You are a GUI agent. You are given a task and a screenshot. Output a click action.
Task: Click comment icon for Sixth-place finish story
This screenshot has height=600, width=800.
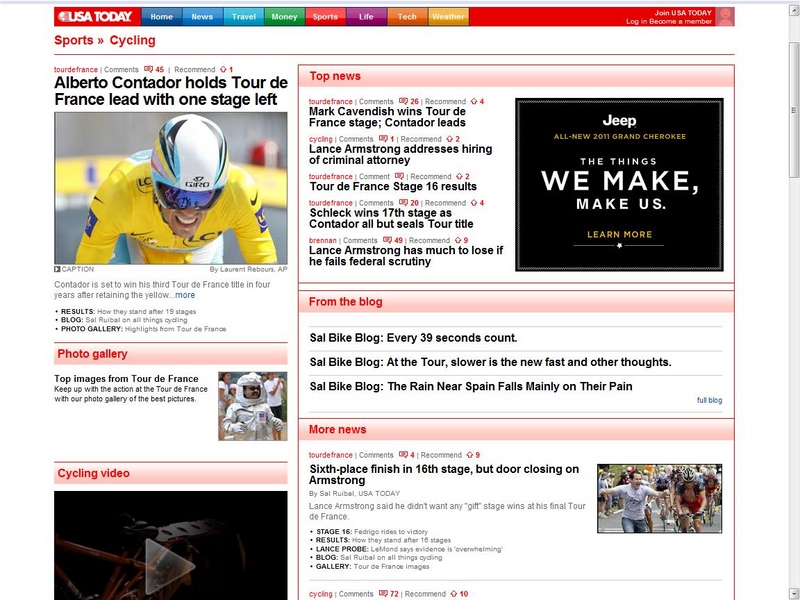403,455
